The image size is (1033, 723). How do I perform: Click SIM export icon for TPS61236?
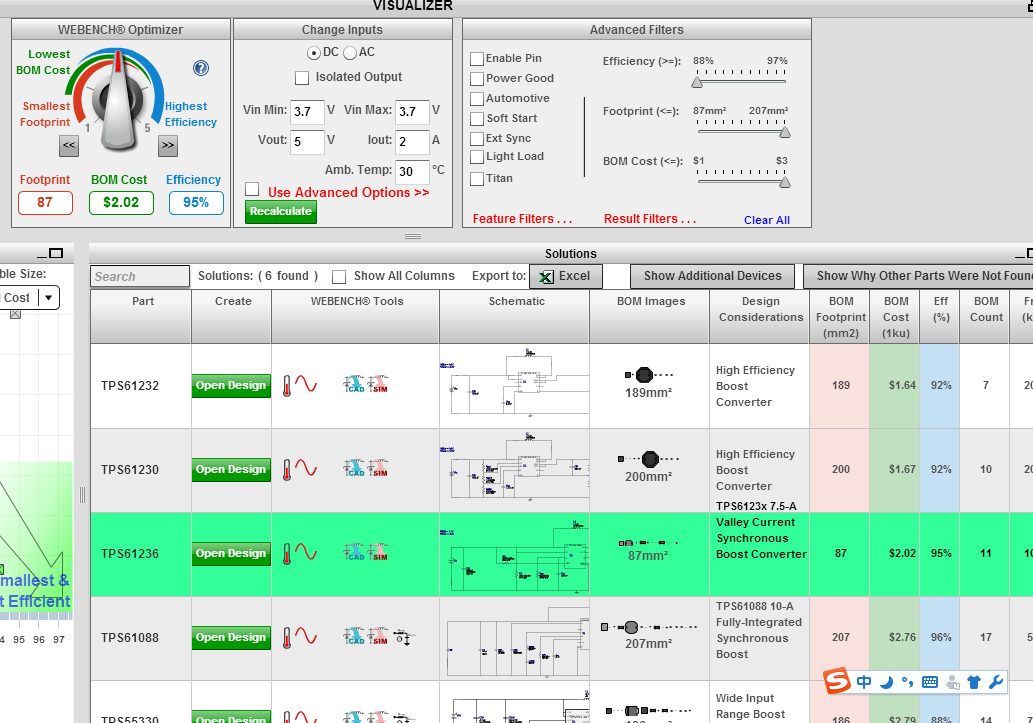click(x=378, y=552)
